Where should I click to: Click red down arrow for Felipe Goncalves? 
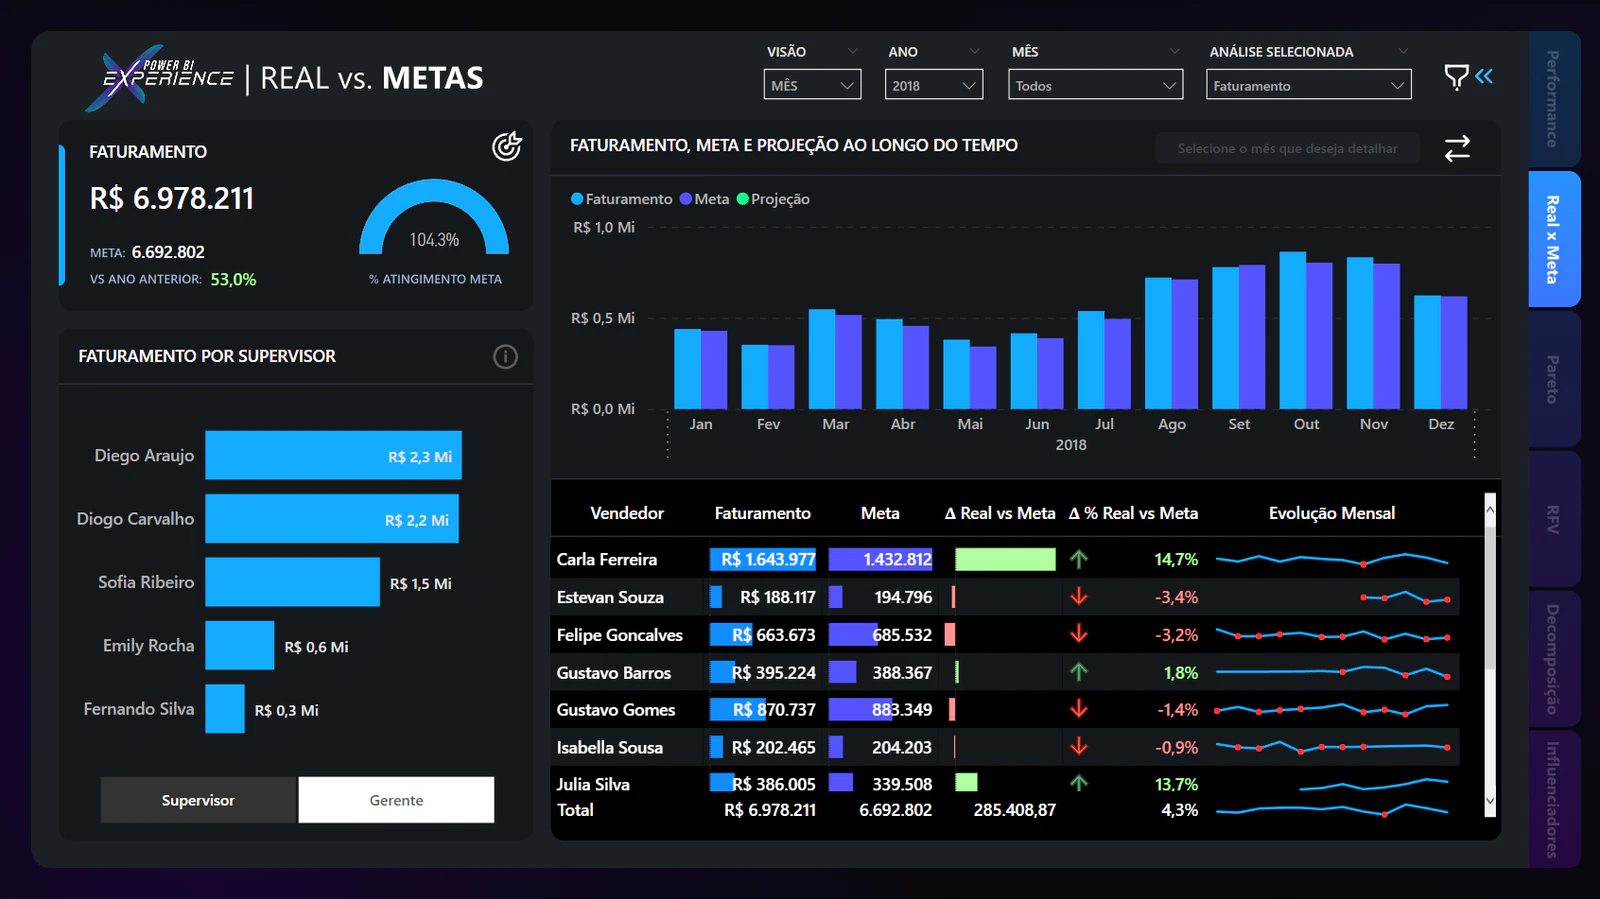pos(1078,634)
